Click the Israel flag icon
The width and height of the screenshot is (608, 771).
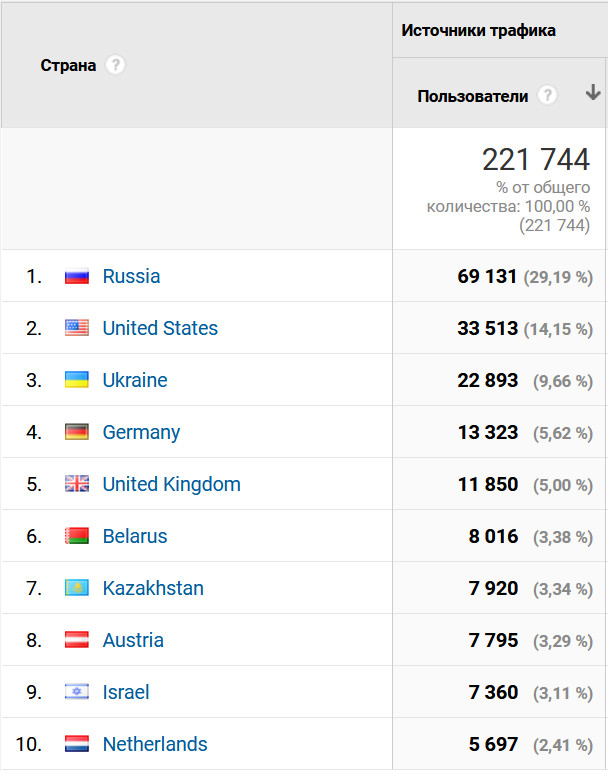click(x=77, y=692)
